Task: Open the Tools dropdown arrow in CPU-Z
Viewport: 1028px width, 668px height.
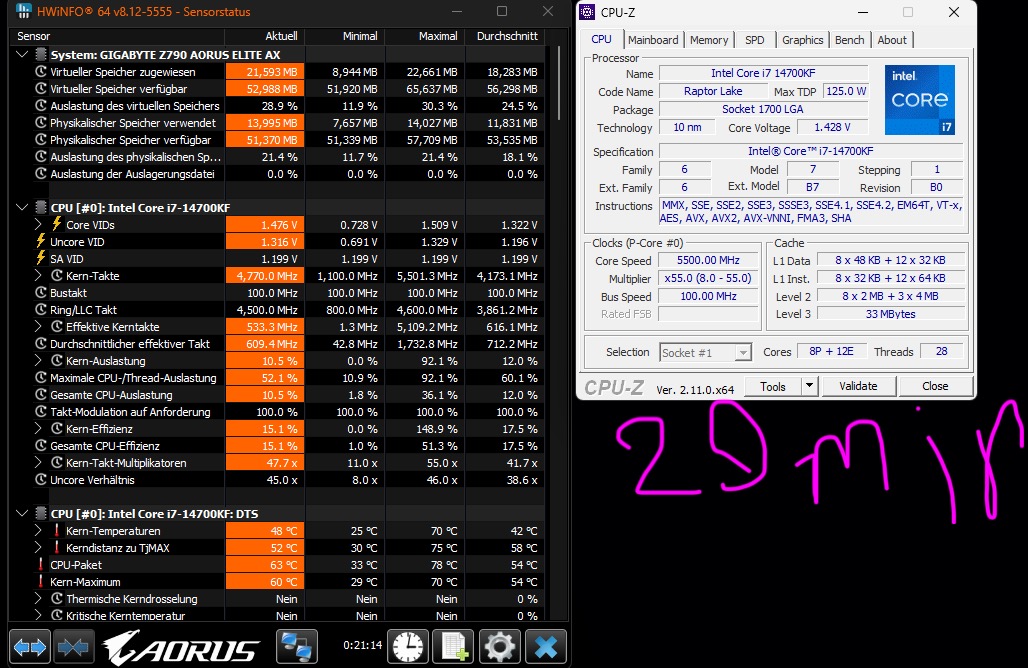Action: (x=809, y=386)
